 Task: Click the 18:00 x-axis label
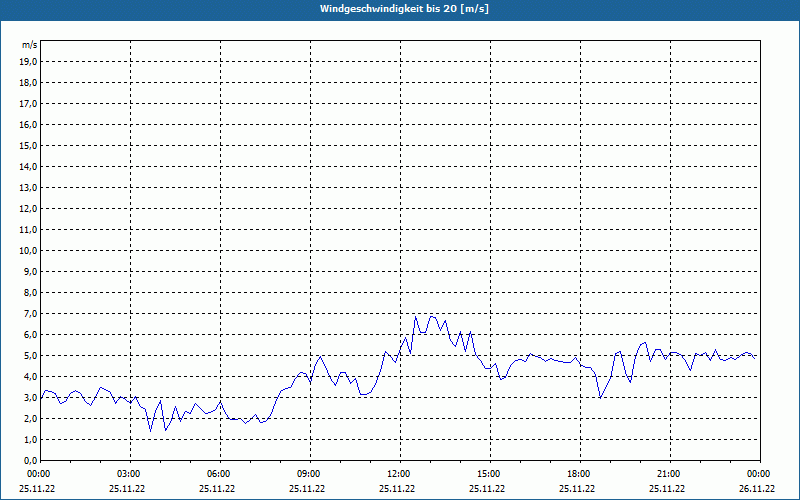pos(580,474)
